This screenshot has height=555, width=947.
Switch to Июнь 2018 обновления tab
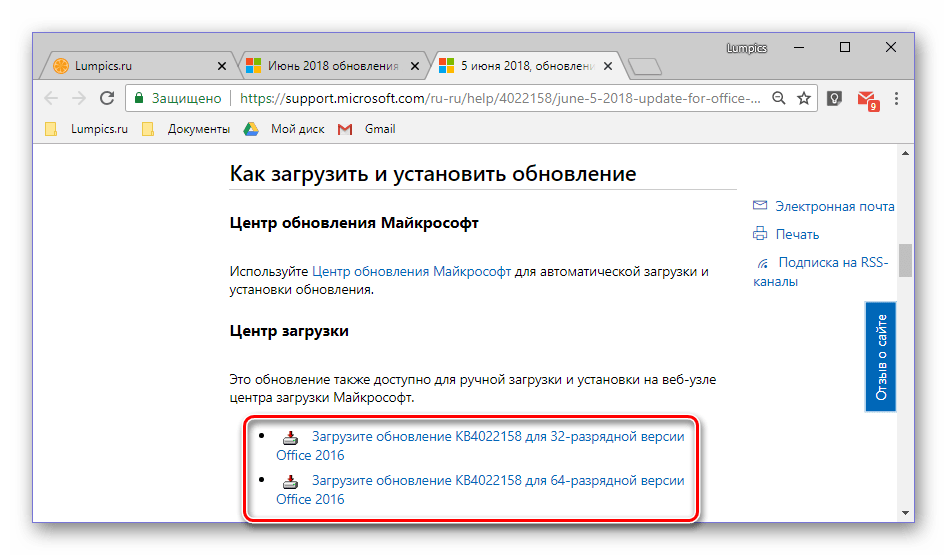333,66
